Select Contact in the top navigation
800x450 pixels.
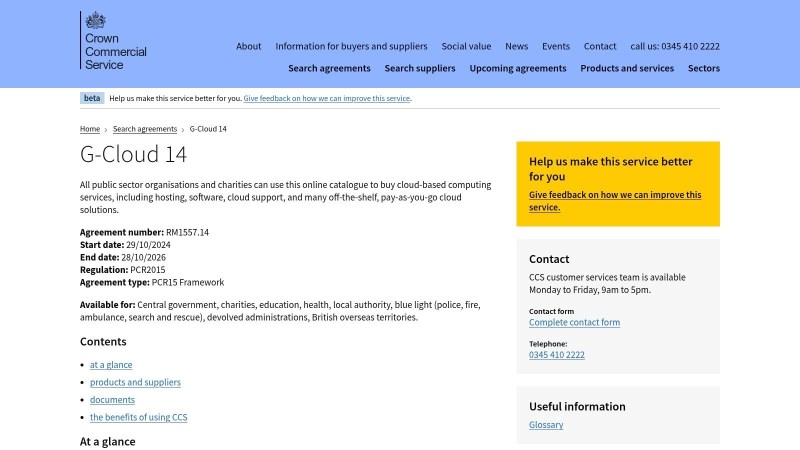tap(600, 46)
